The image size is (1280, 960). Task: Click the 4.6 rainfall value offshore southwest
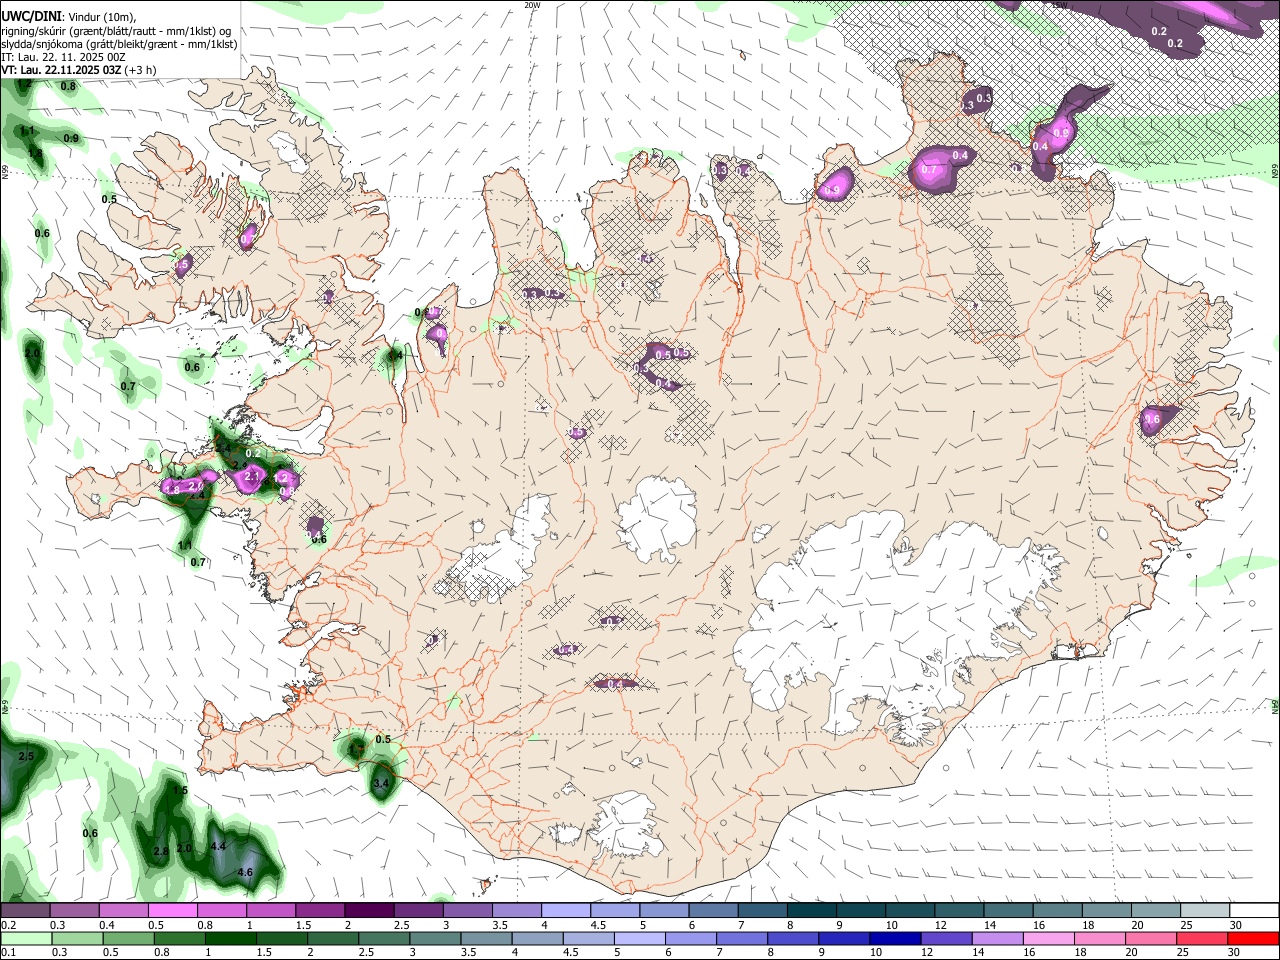tap(245, 873)
